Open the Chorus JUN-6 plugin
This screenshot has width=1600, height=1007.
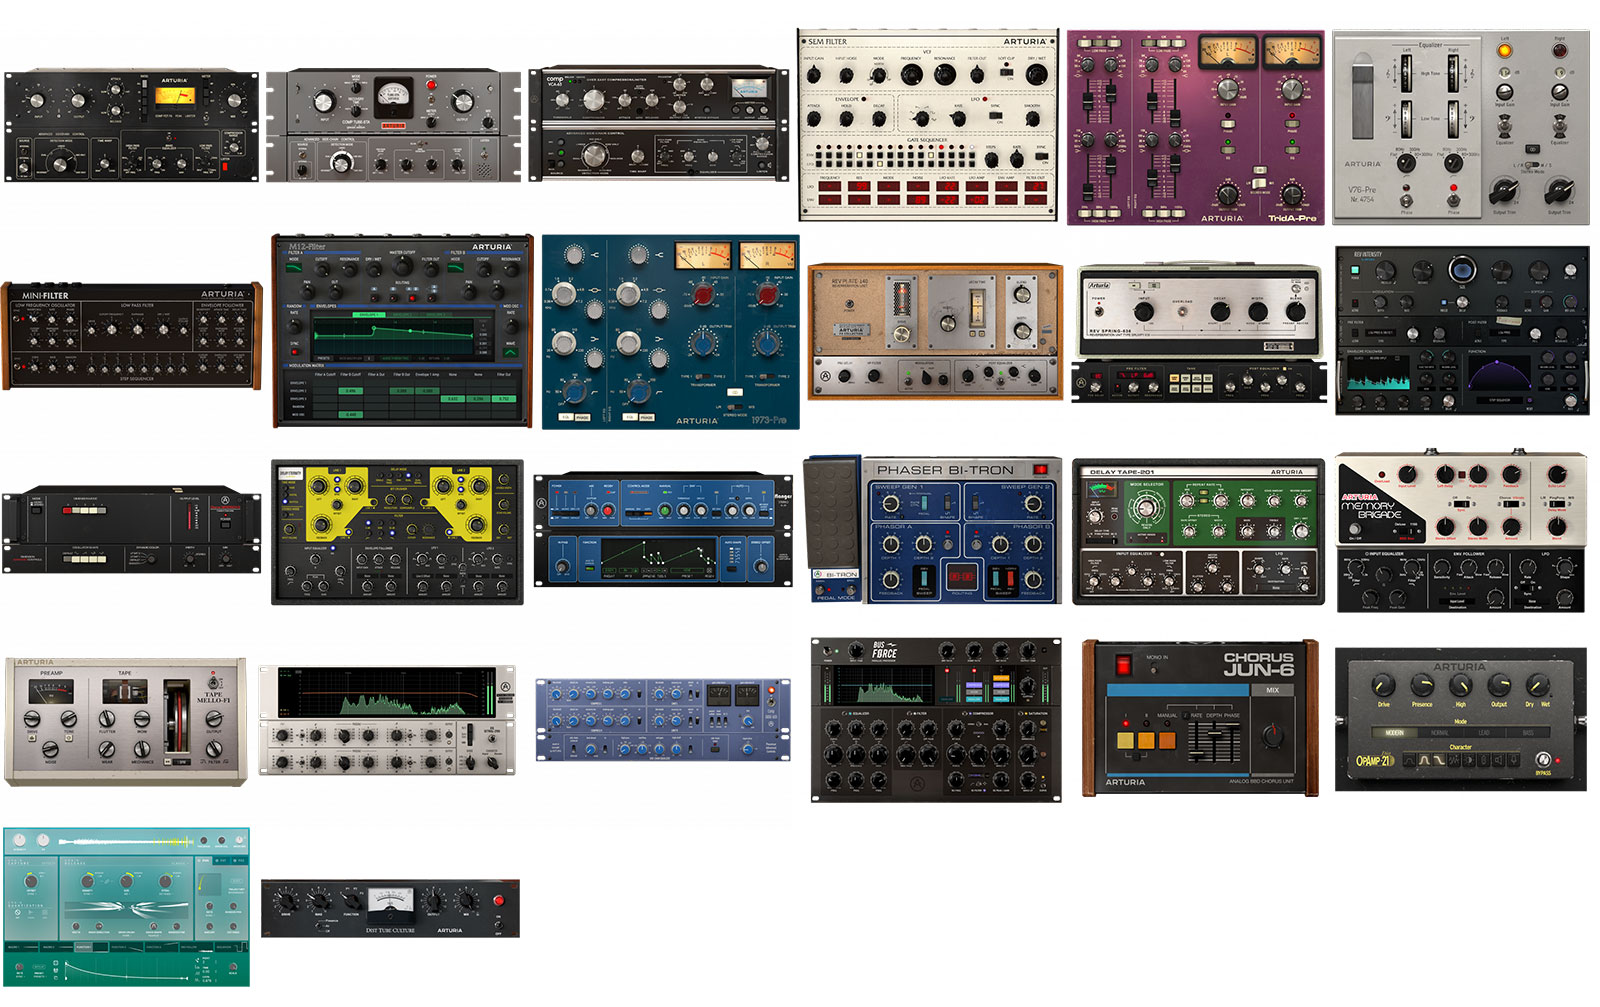1200,719
